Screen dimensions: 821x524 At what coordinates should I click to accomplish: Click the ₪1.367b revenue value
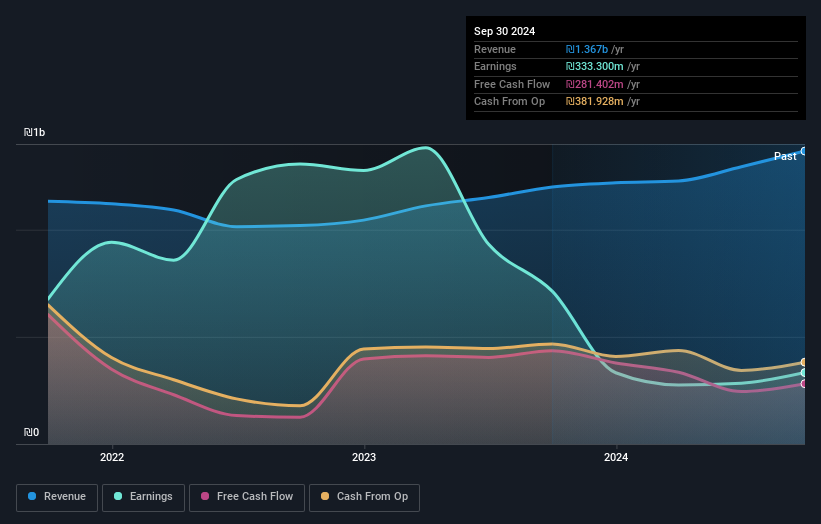click(586, 49)
